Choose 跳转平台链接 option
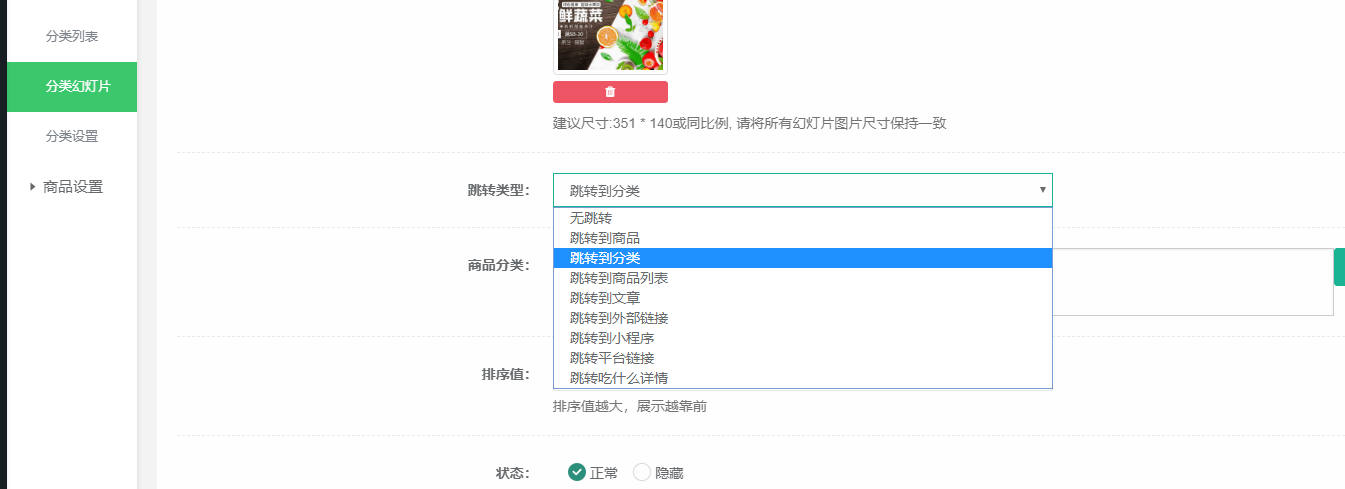 coord(612,358)
